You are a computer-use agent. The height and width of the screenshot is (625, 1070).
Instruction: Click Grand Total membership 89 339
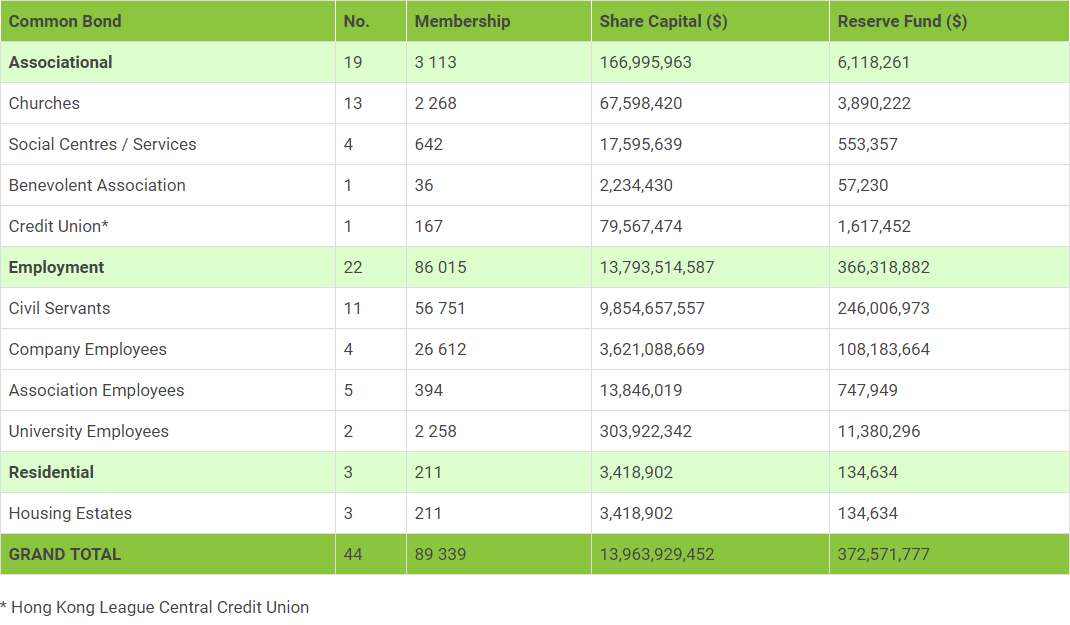tap(440, 553)
